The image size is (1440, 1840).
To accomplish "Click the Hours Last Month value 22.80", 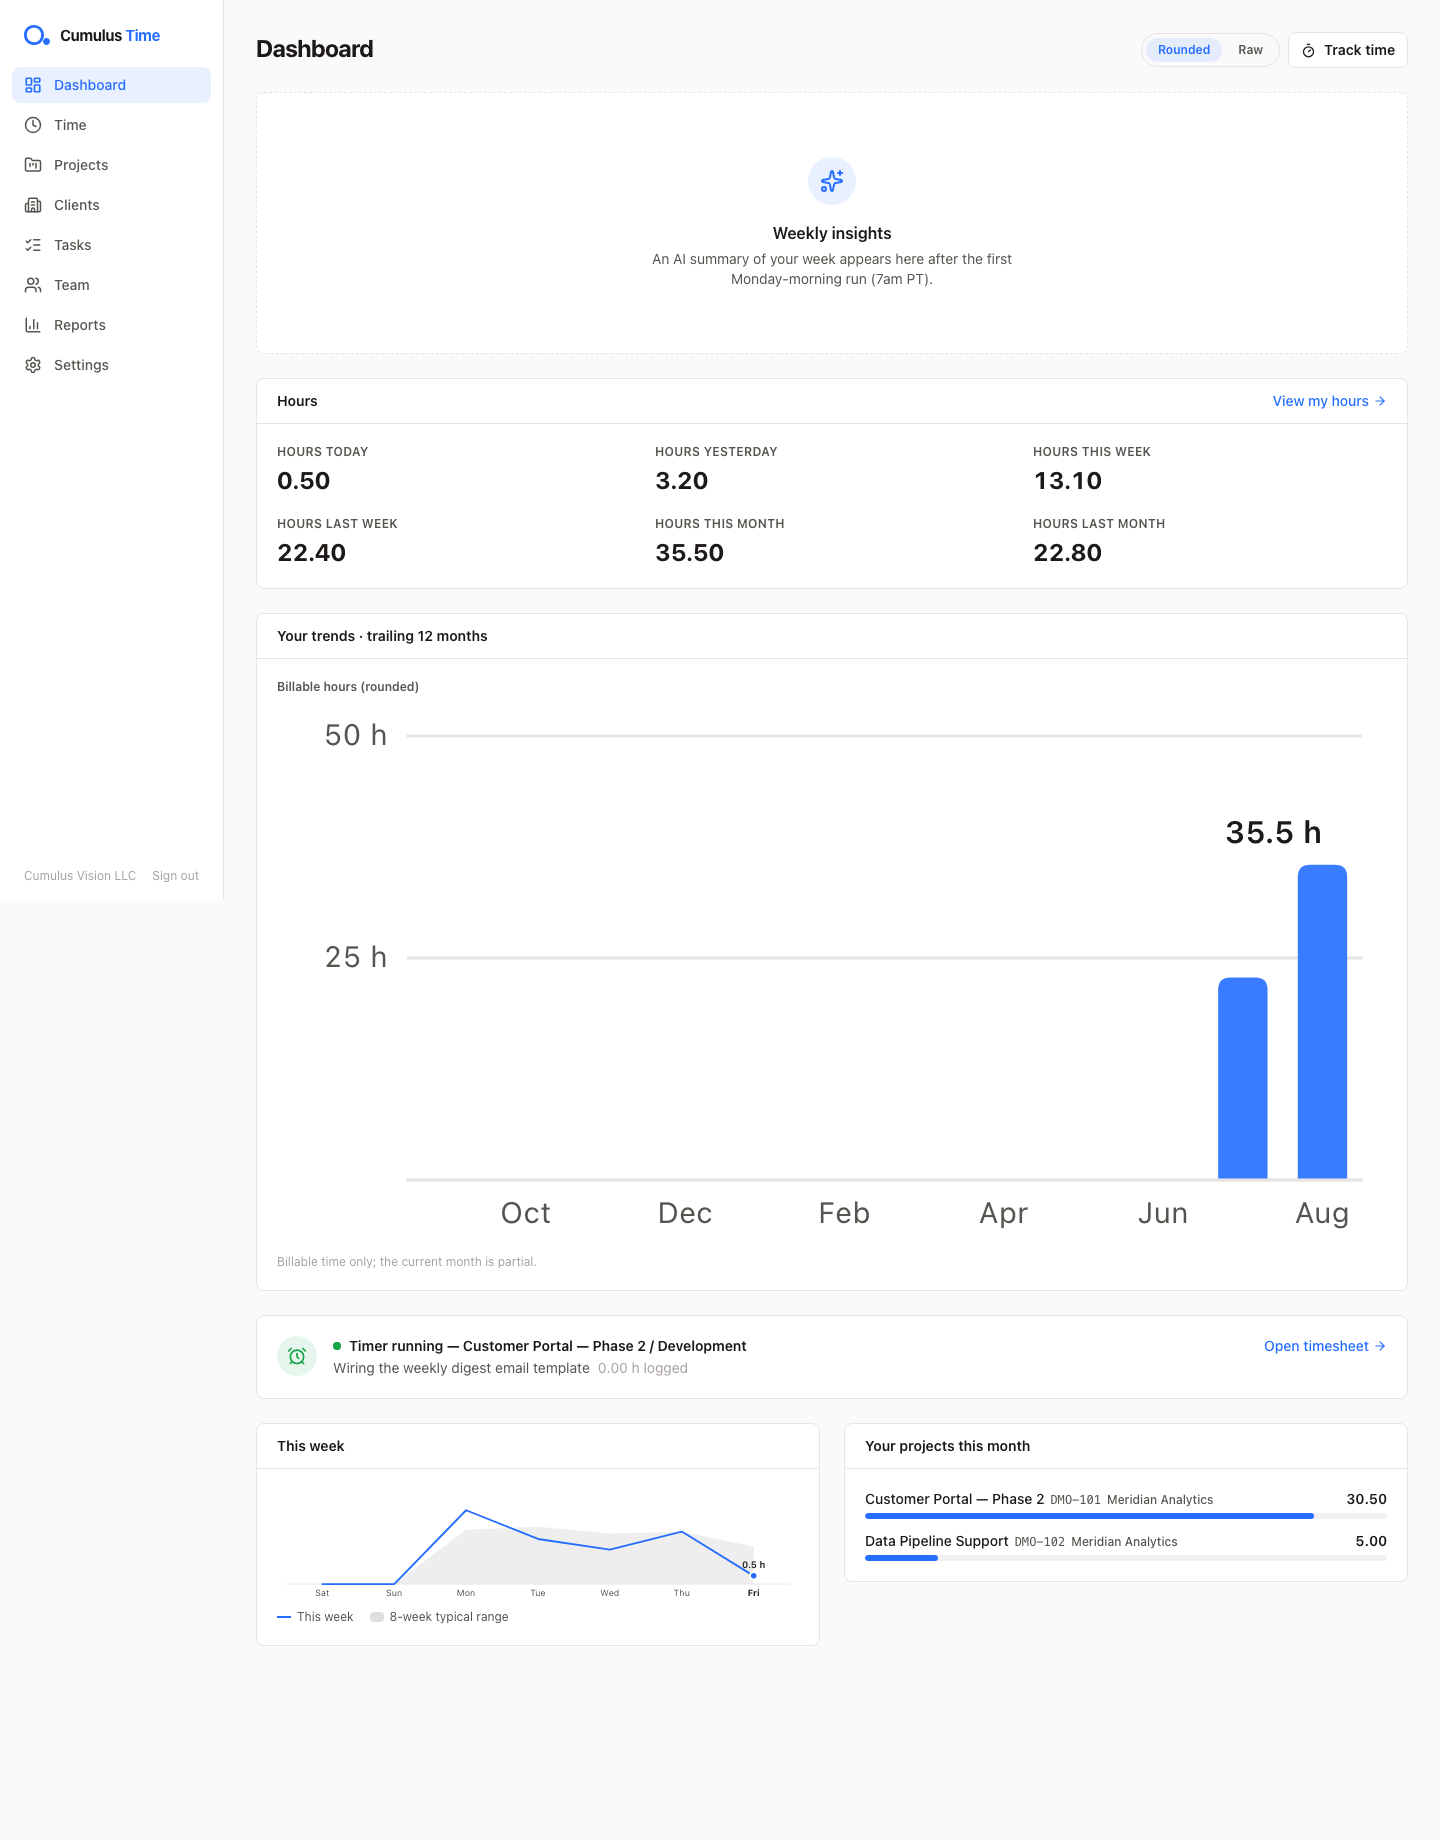I will [x=1067, y=553].
